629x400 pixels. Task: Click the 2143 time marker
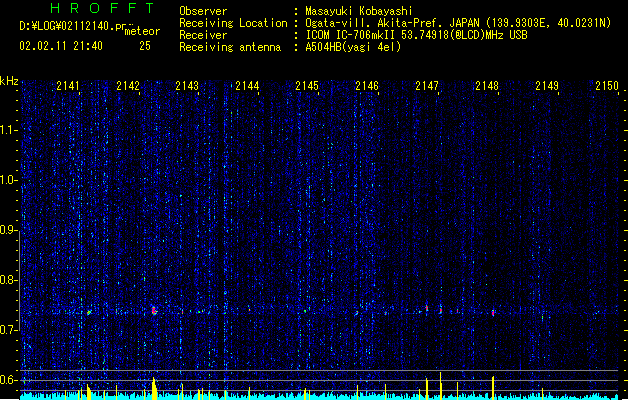pyautogui.click(x=187, y=85)
